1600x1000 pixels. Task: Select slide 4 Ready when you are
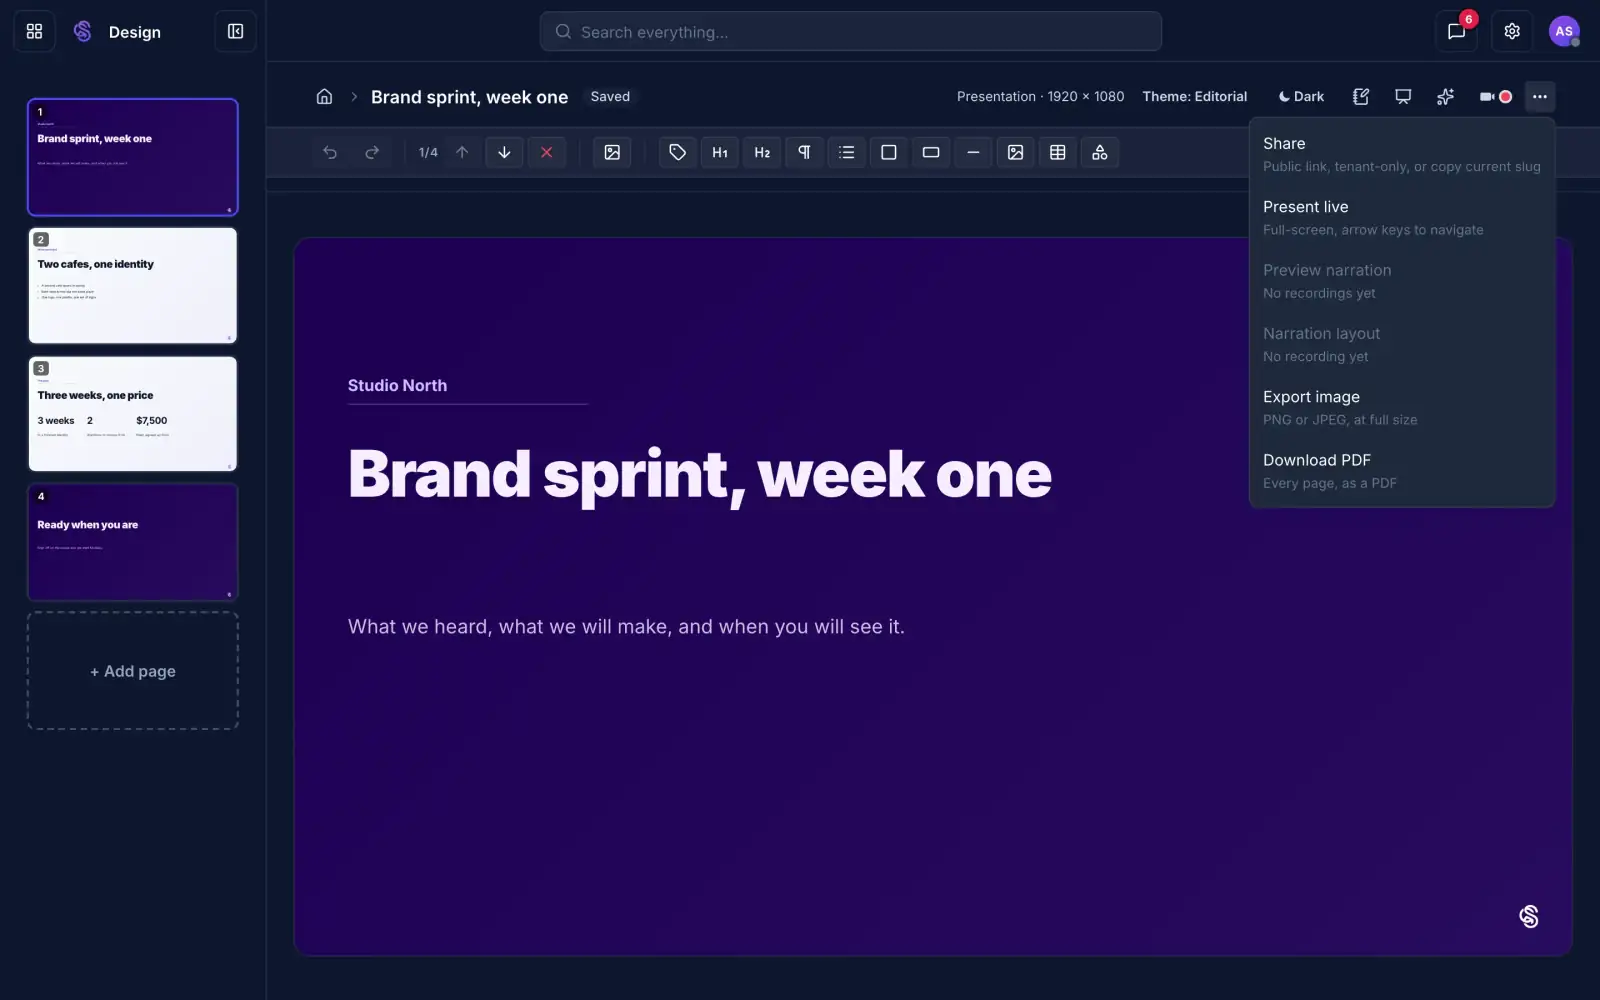click(x=133, y=542)
